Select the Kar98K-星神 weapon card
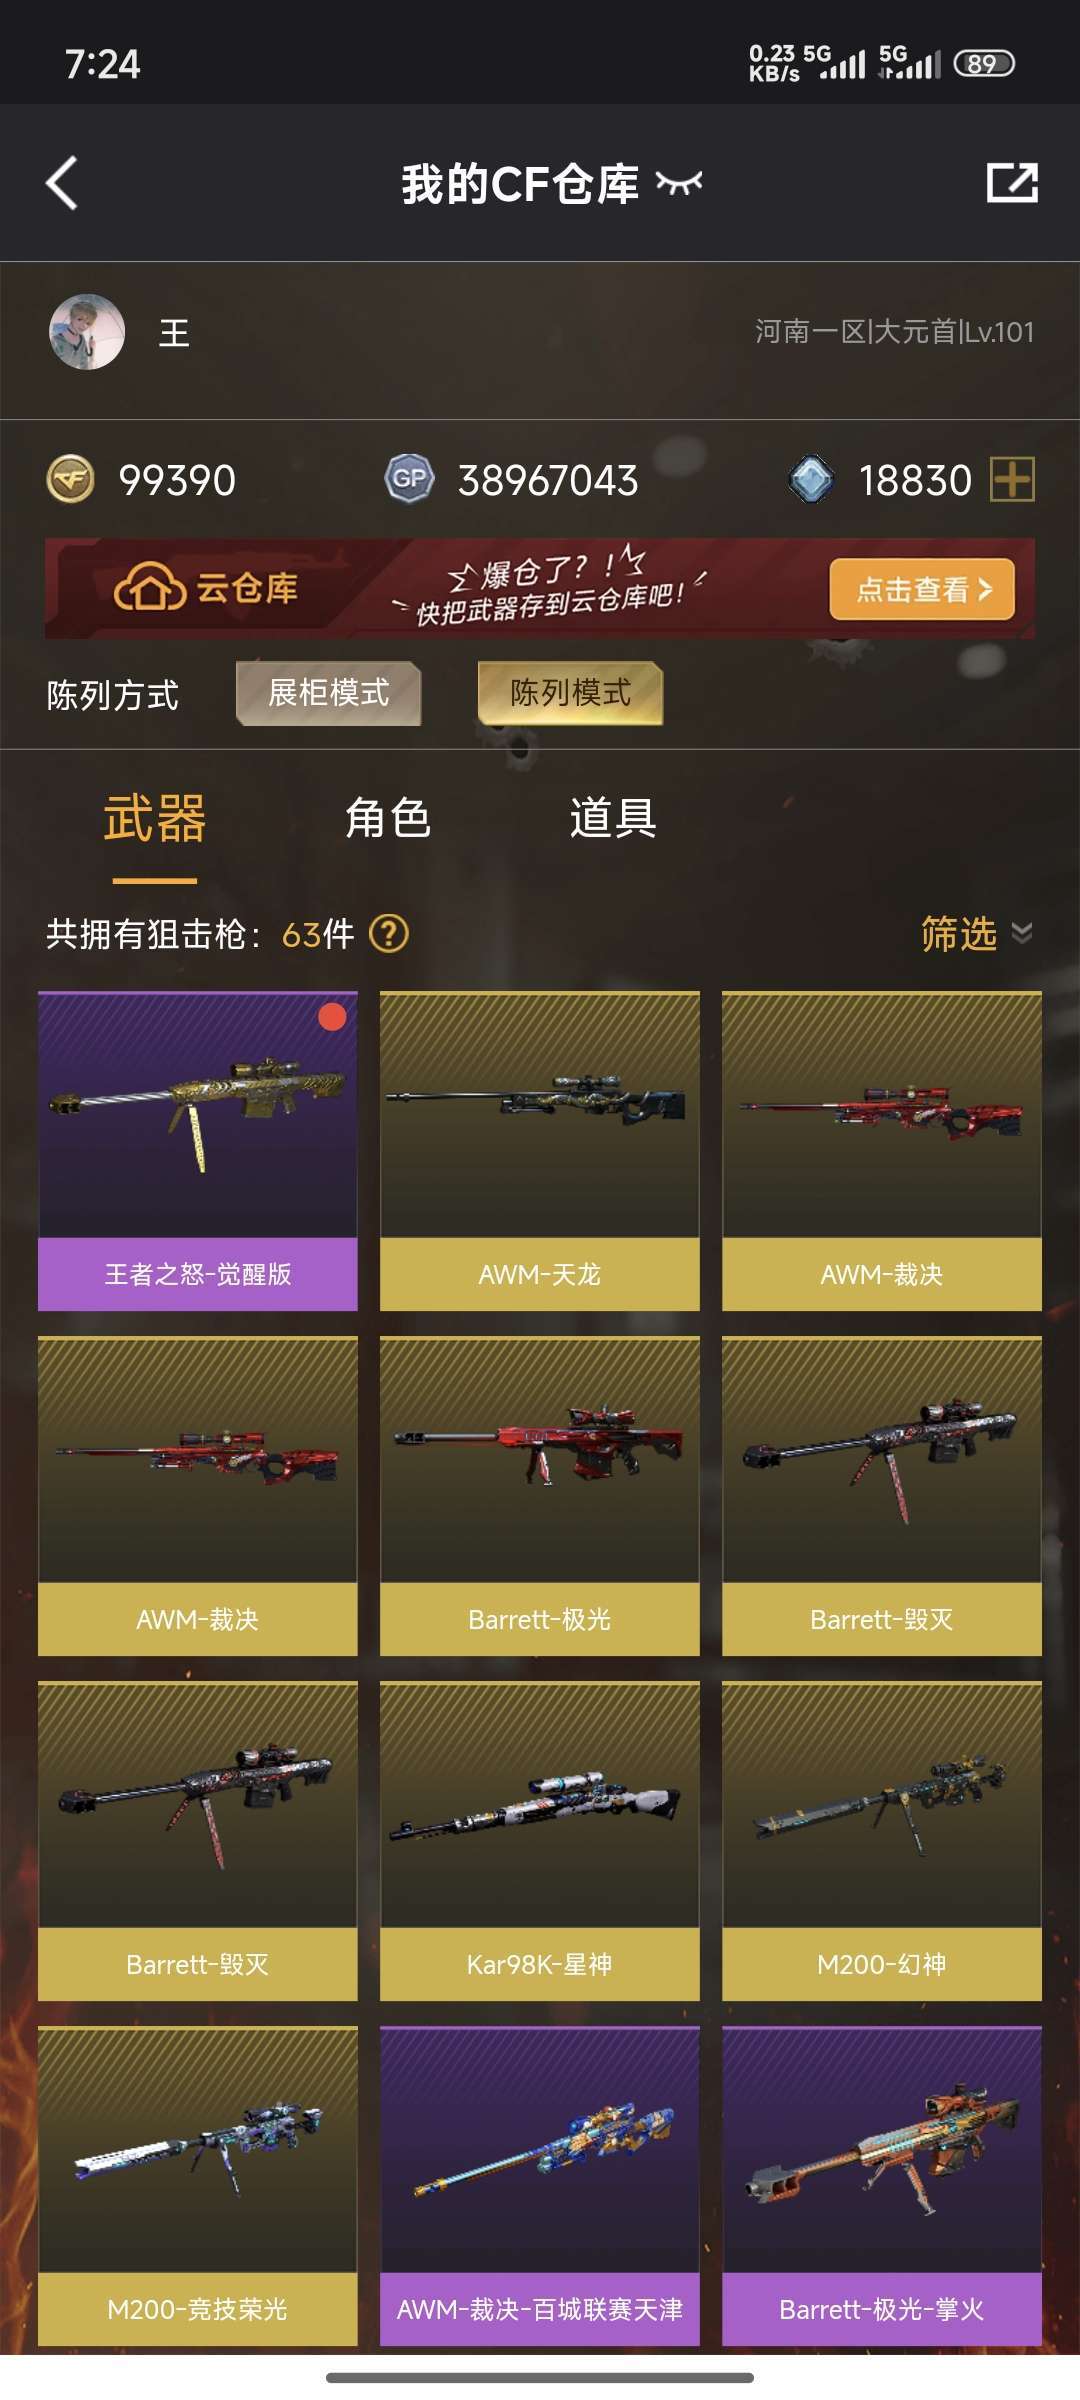The width and height of the screenshot is (1080, 2400). (540, 1841)
